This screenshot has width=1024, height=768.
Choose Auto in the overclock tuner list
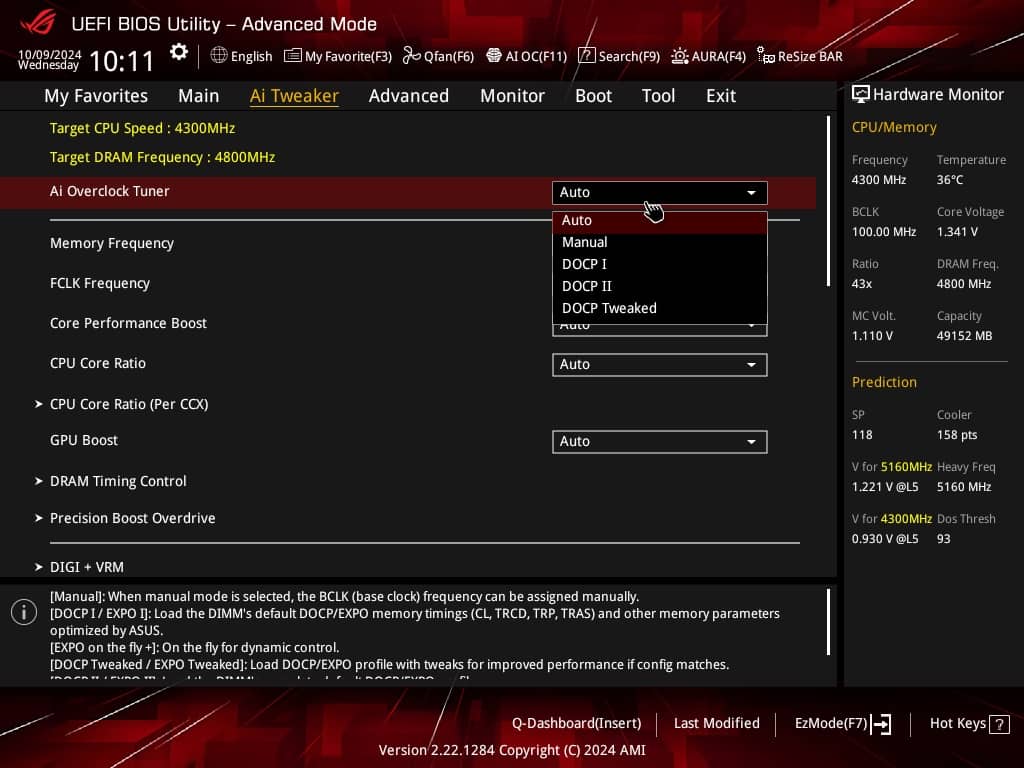tap(660, 221)
